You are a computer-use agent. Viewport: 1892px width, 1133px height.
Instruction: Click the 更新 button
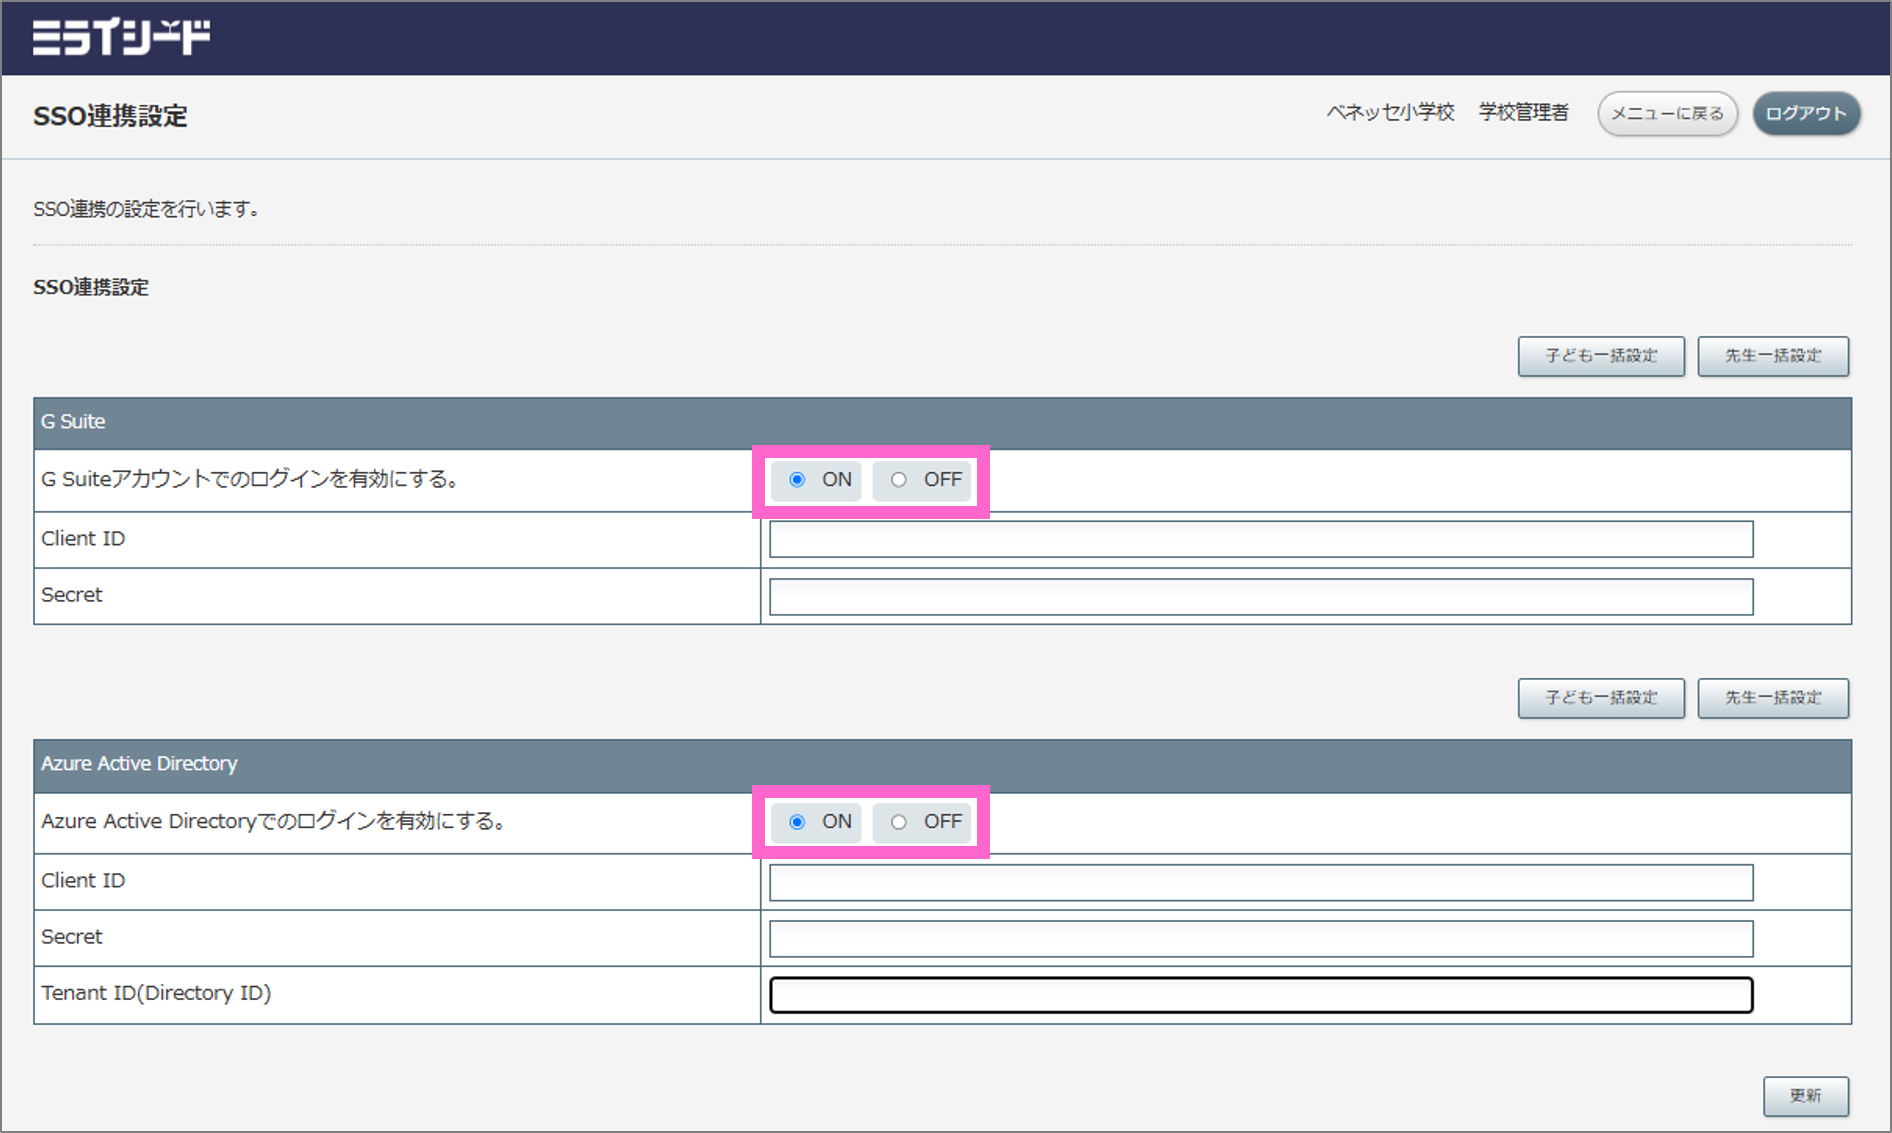1805,1096
